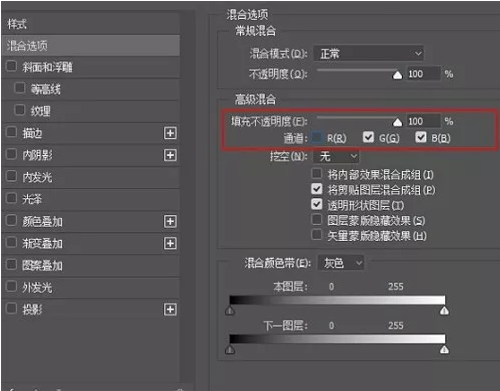Viewport: 500px width, 391px height.
Task: Uncheck the B(B) channel checkbox
Action: click(x=421, y=137)
